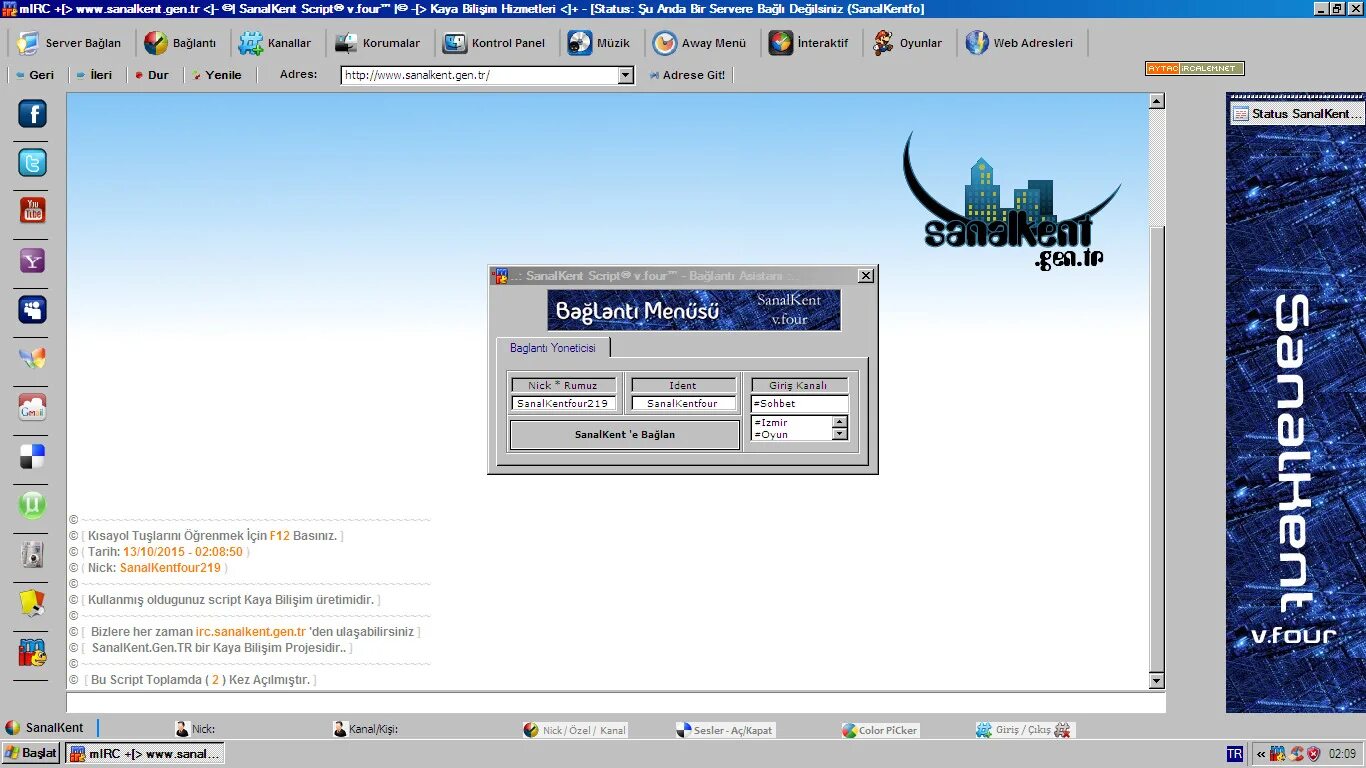Screen dimensions: 1366x768
Task: Click the yellow notes sidebar icon
Action: tap(33, 603)
